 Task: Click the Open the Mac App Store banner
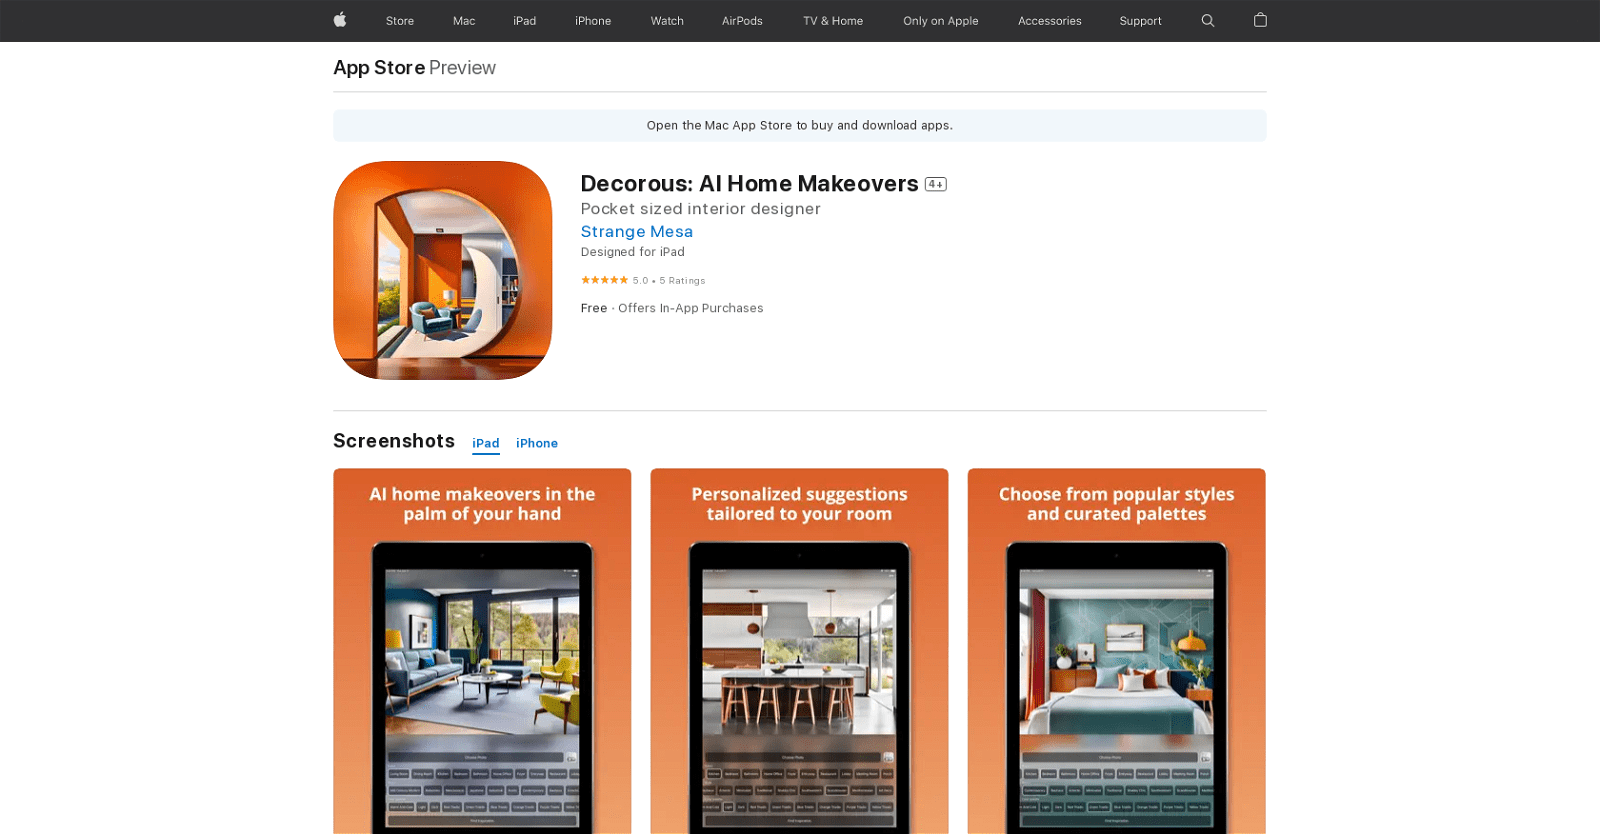(x=800, y=125)
